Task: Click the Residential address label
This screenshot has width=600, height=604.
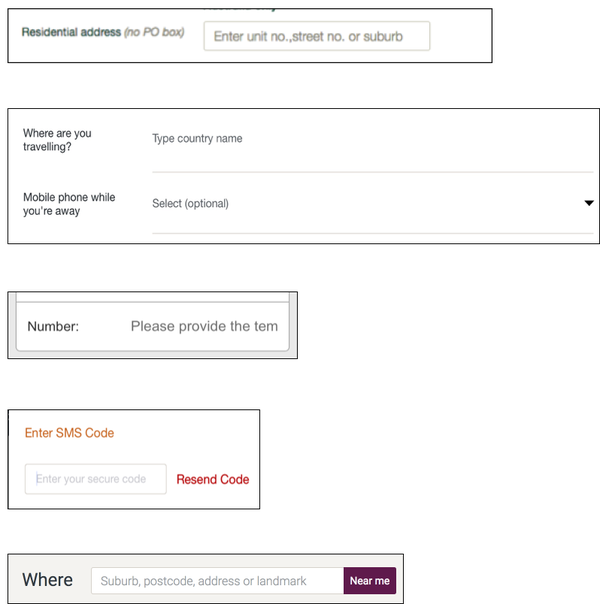Action: coord(71,32)
